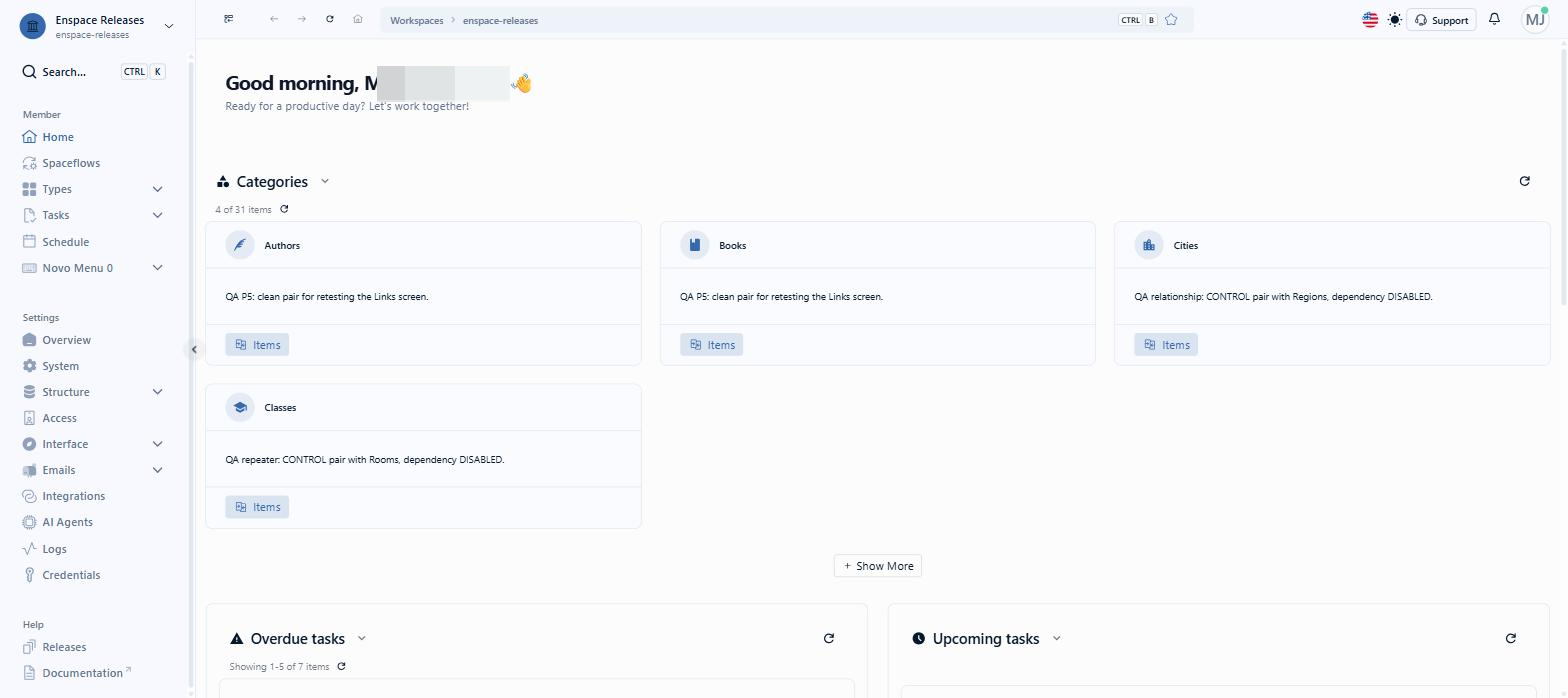
Task: Go forward using the right arrow icon
Action: pyautogui.click(x=302, y=19)
